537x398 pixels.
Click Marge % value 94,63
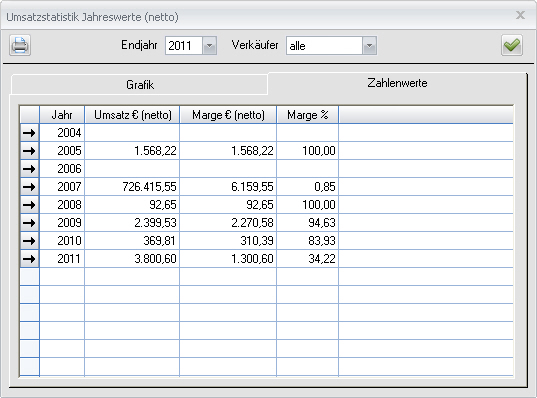[x=308, y=223]
